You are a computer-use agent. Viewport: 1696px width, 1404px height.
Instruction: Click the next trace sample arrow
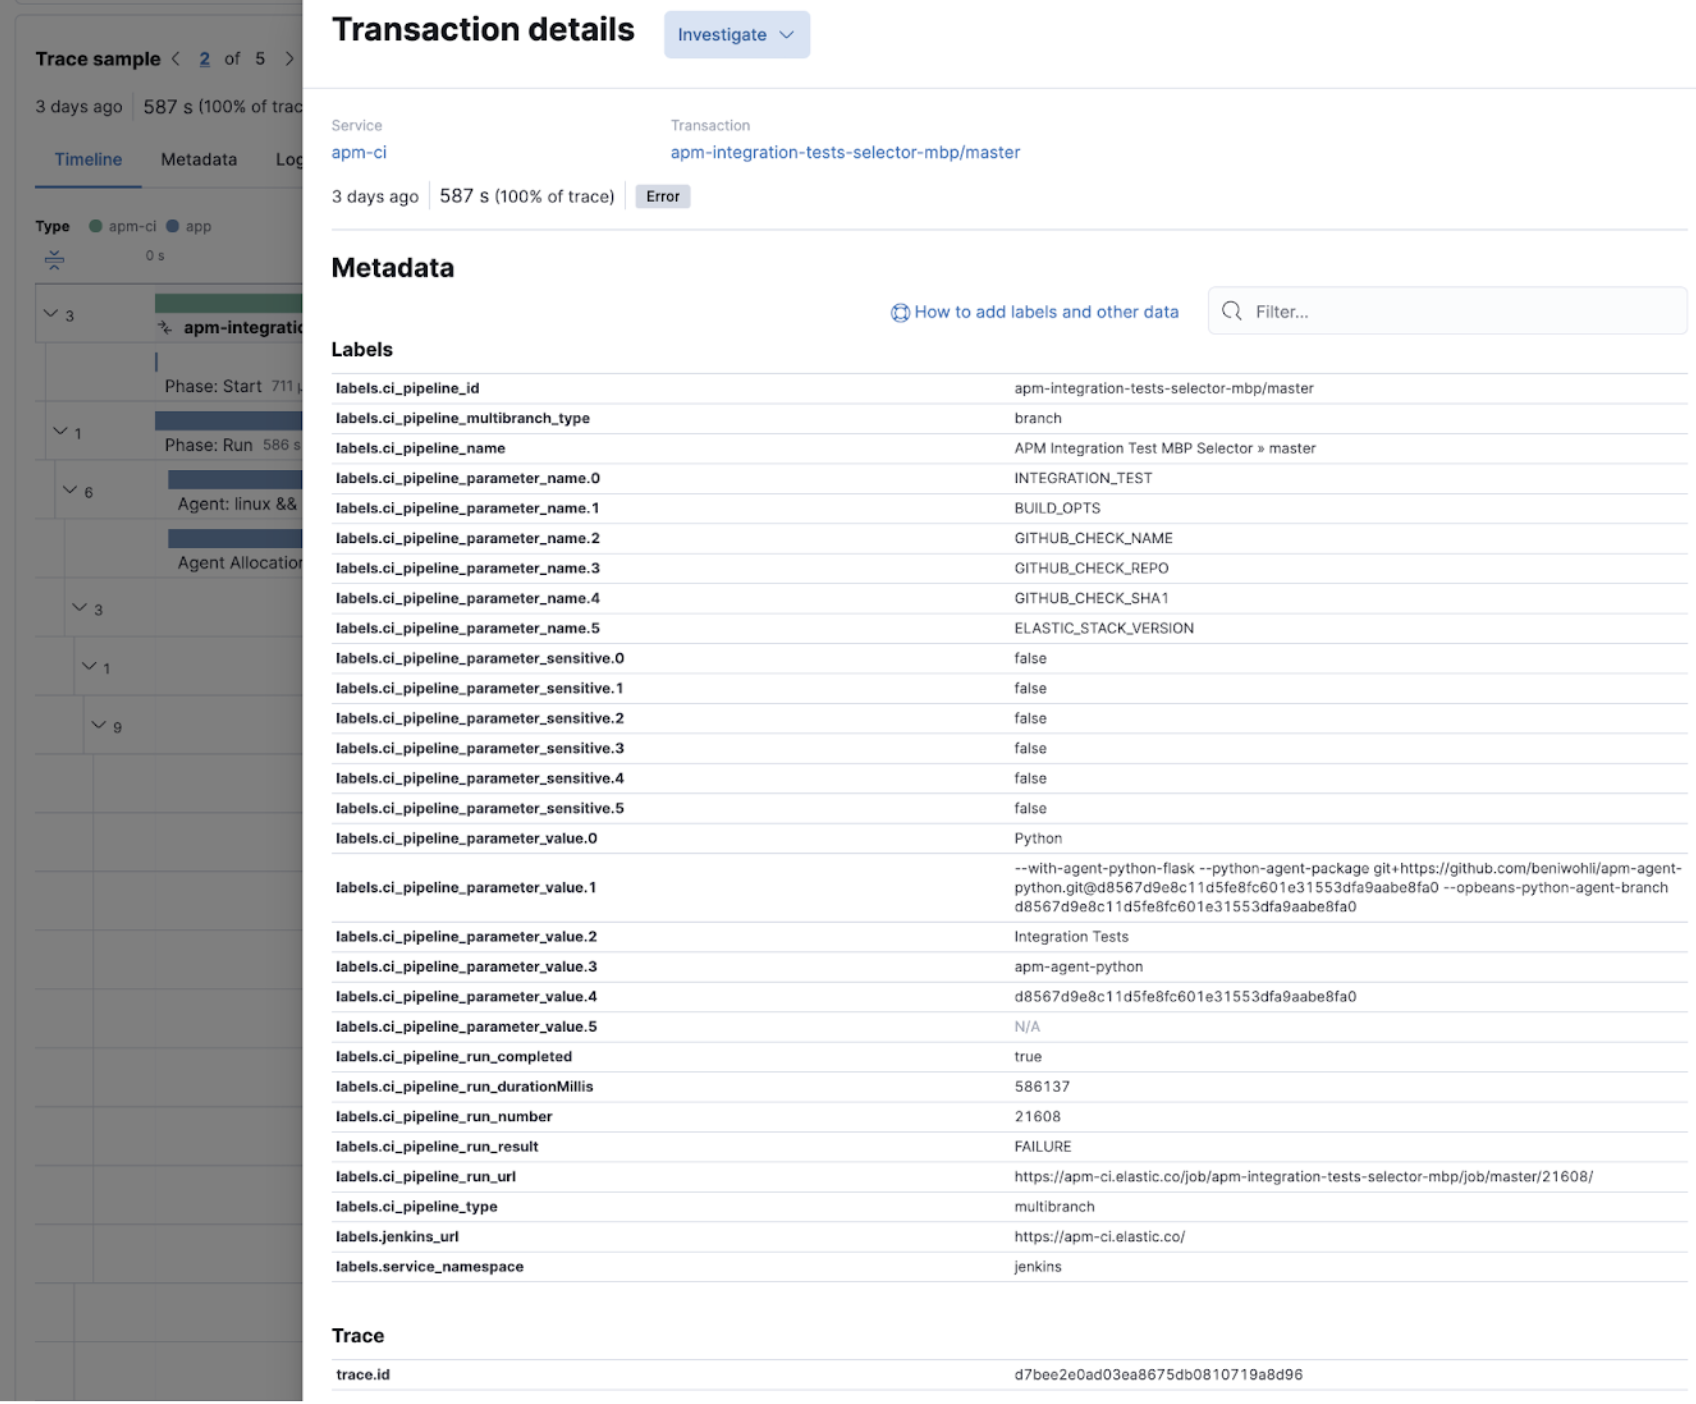tap(289, 59)
